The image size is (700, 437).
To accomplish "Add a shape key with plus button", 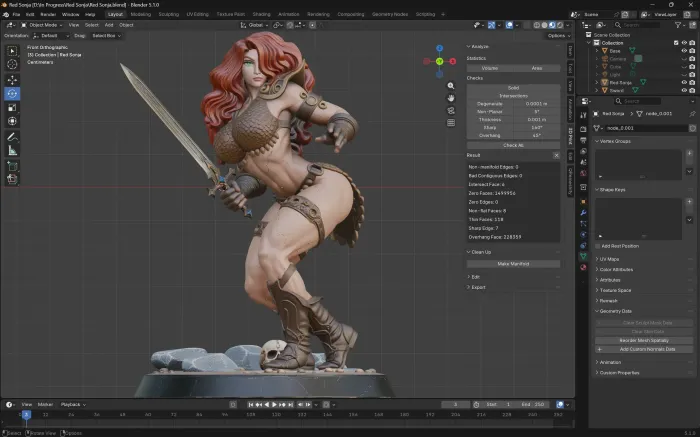I will pos(689,202).
